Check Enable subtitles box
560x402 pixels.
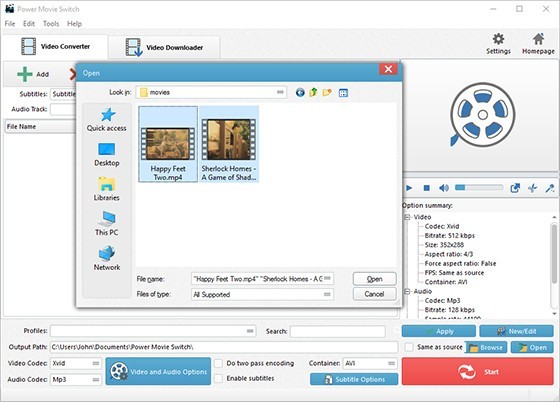[218, 378]
